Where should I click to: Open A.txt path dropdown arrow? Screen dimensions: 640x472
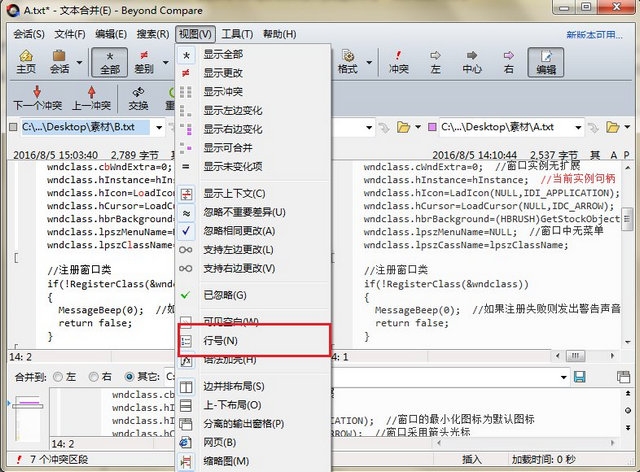coord(578,127)
